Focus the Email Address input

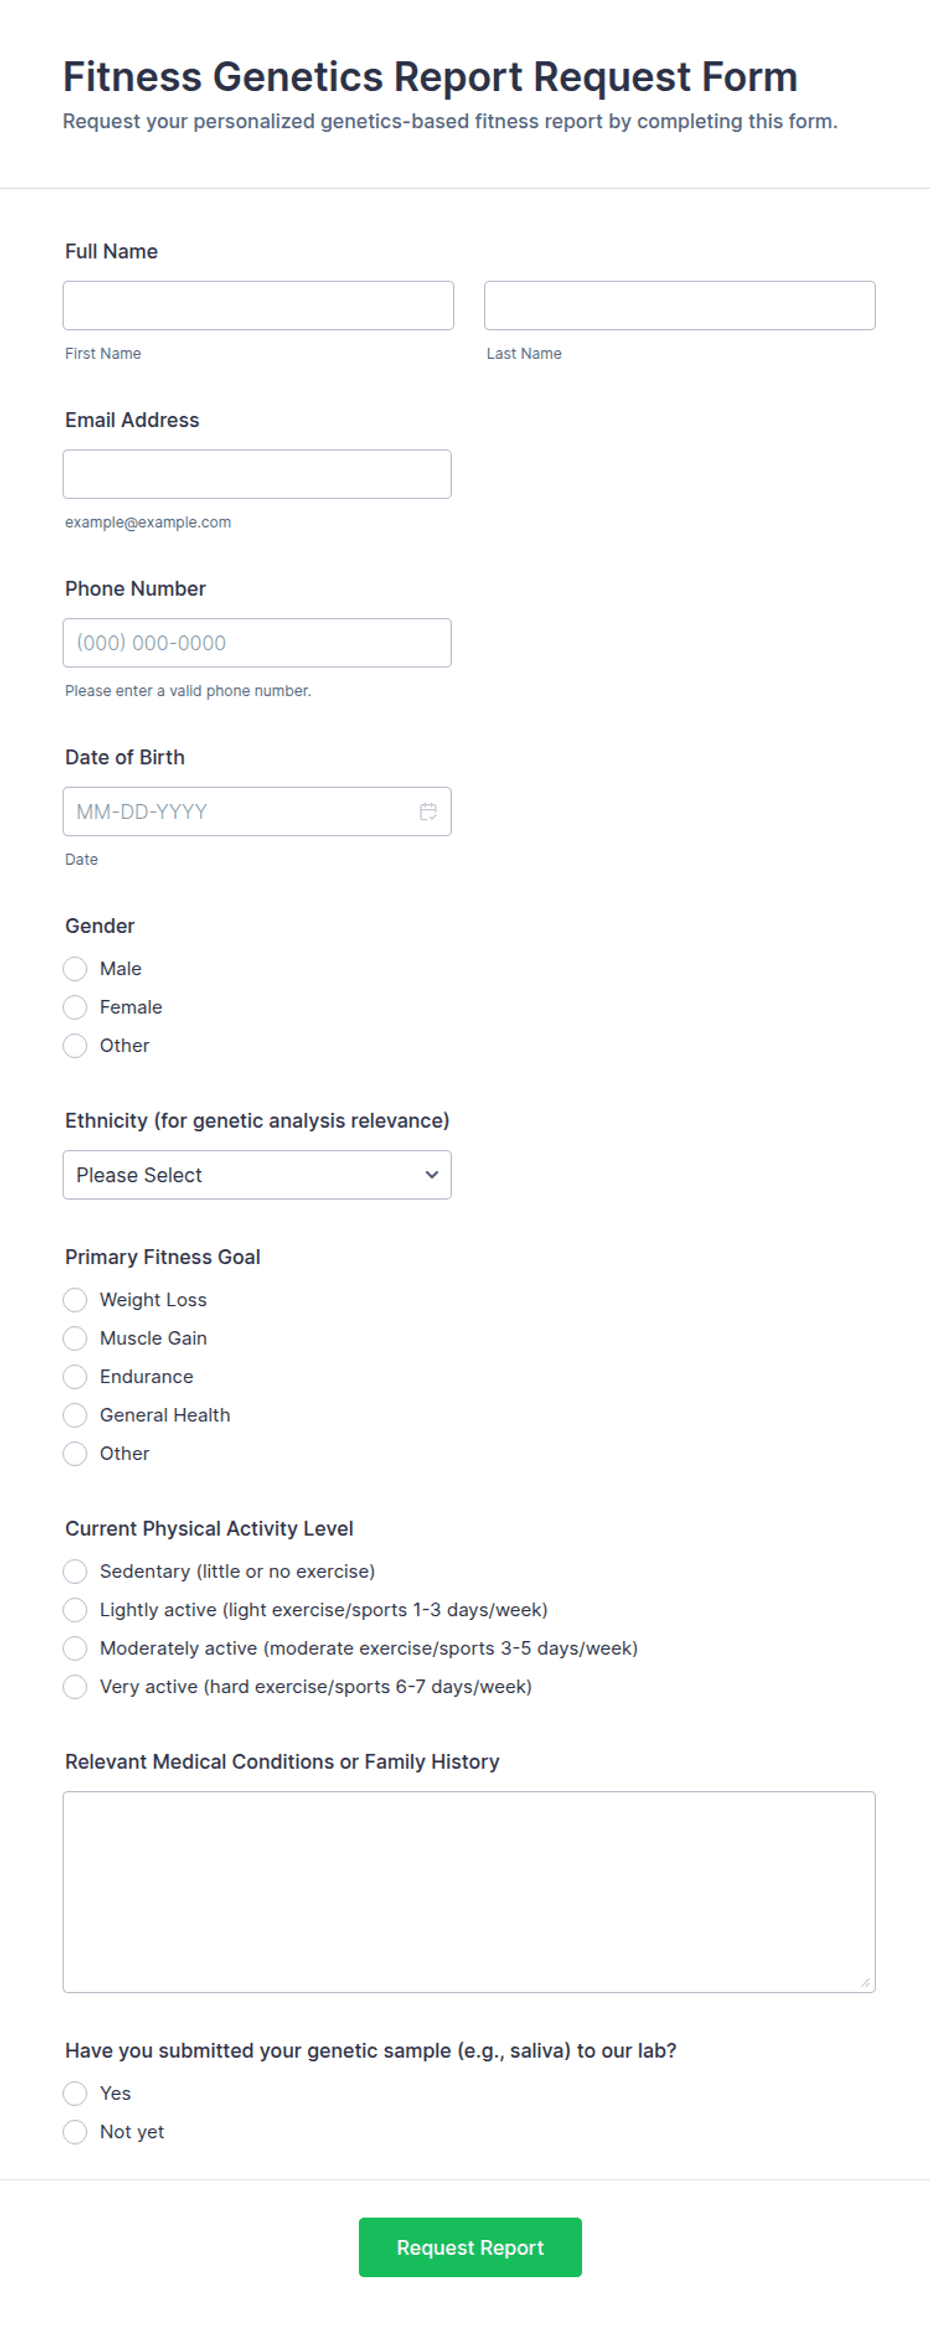coord(257,474)
